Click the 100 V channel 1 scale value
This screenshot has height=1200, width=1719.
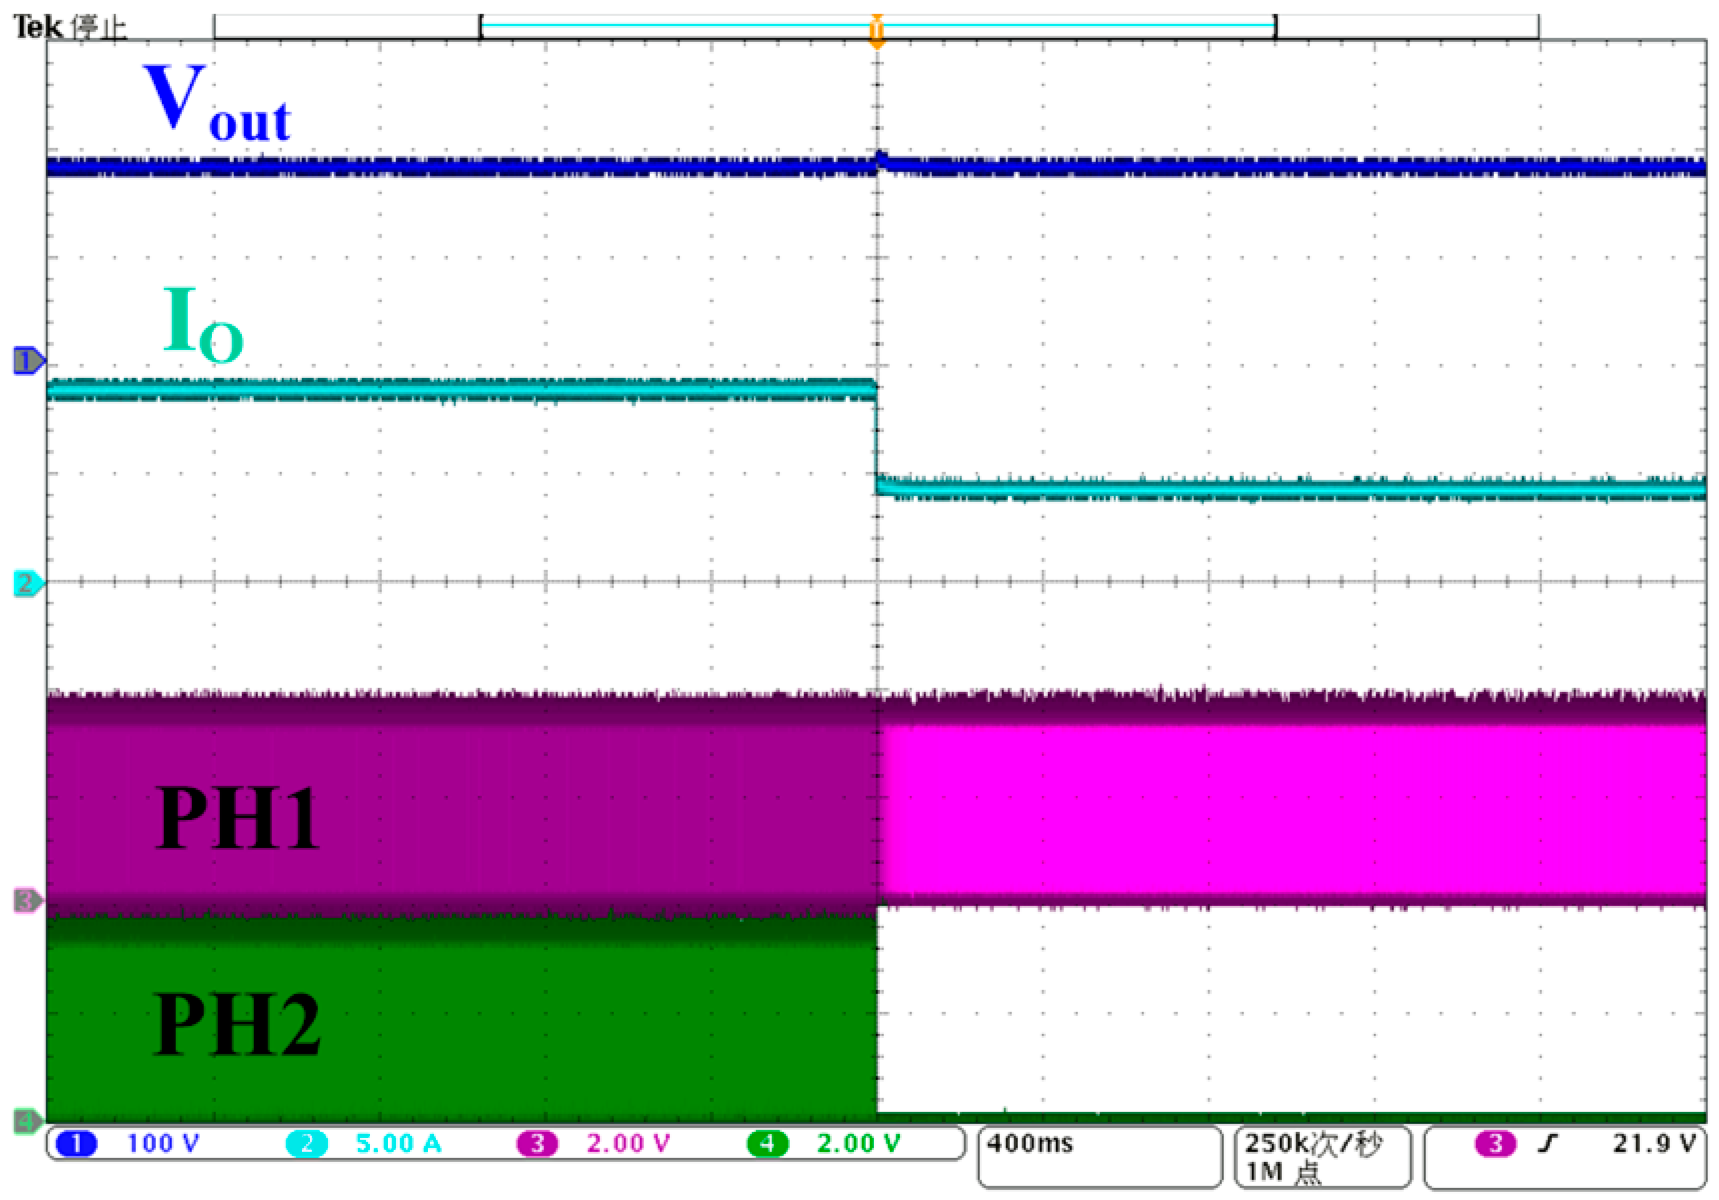[x=162, y=1143]
